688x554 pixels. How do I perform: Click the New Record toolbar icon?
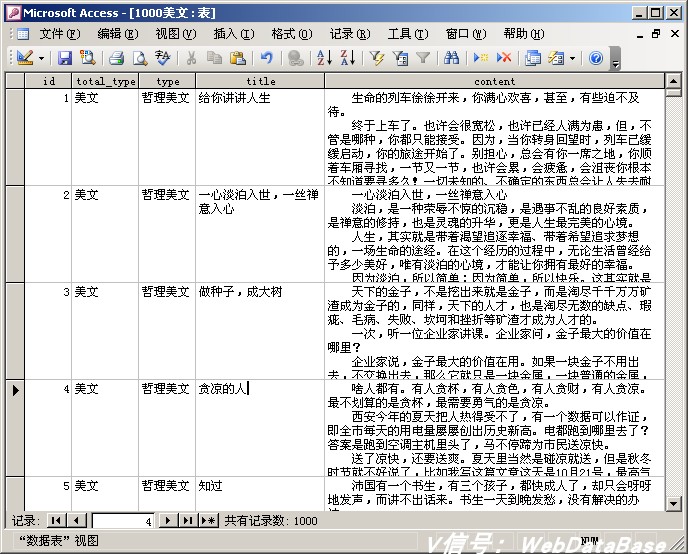click(x=480, y=58)
